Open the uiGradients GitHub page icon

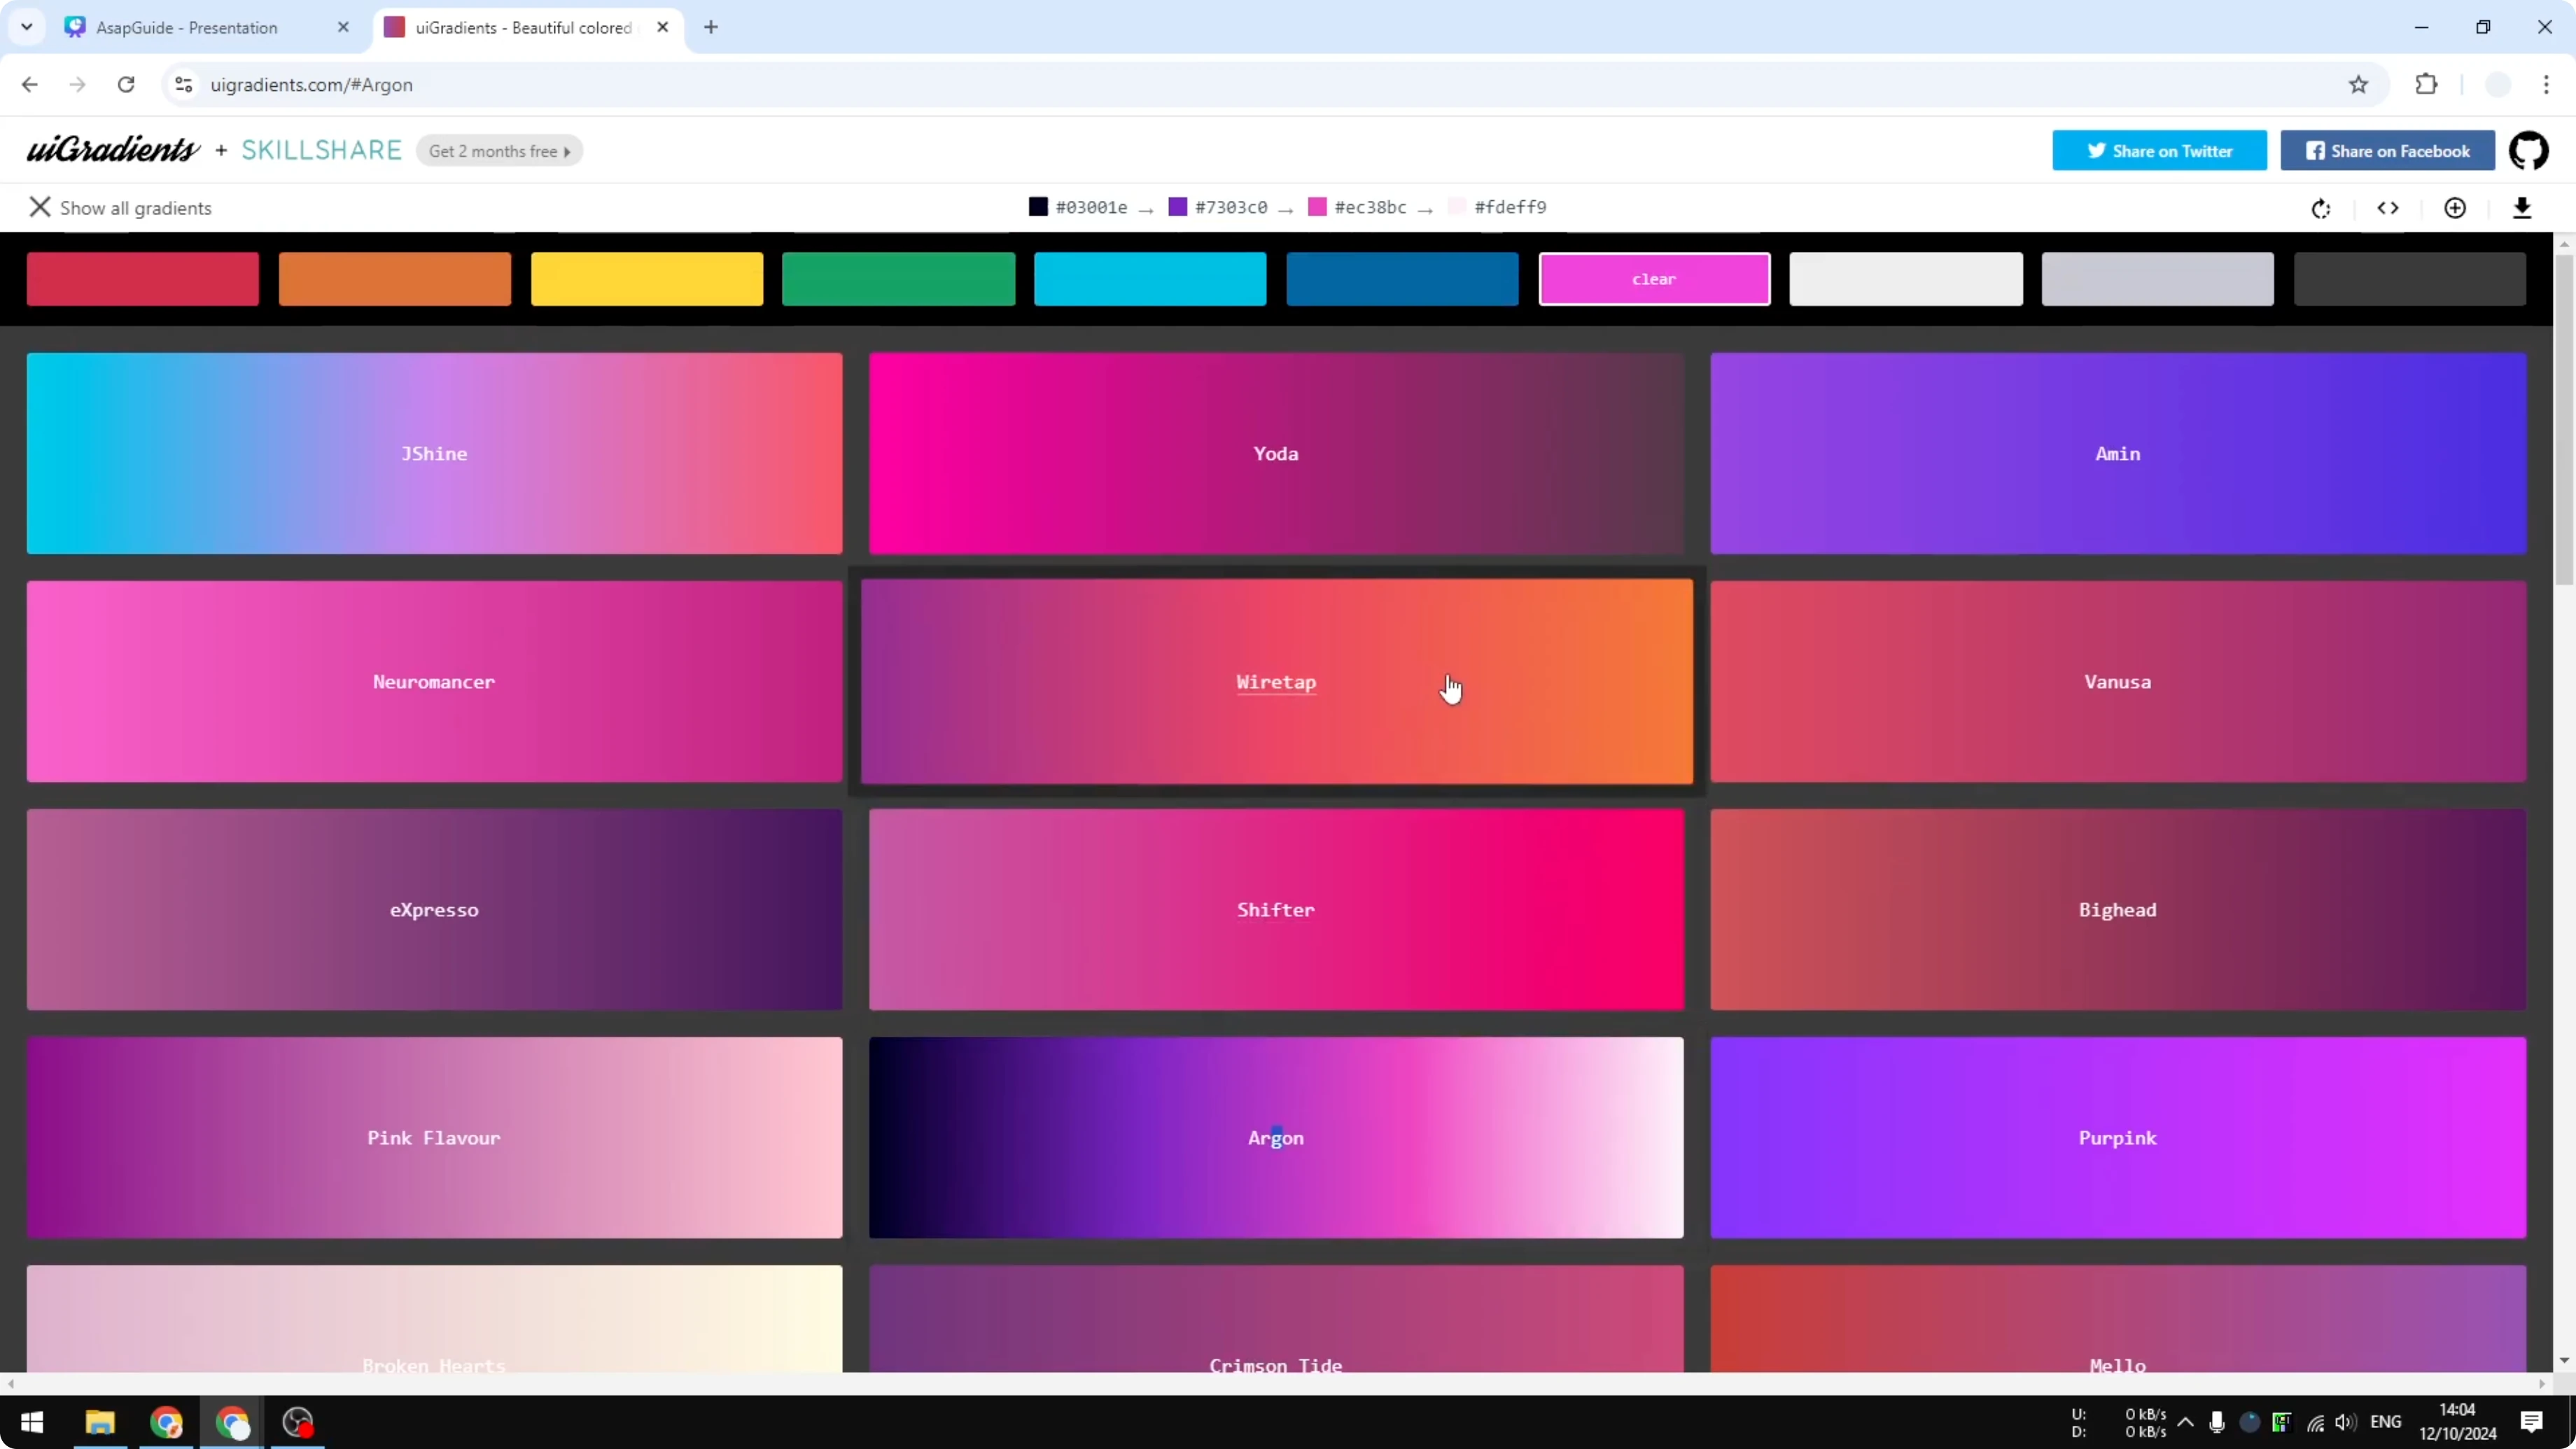click(x=2530, y=150)
